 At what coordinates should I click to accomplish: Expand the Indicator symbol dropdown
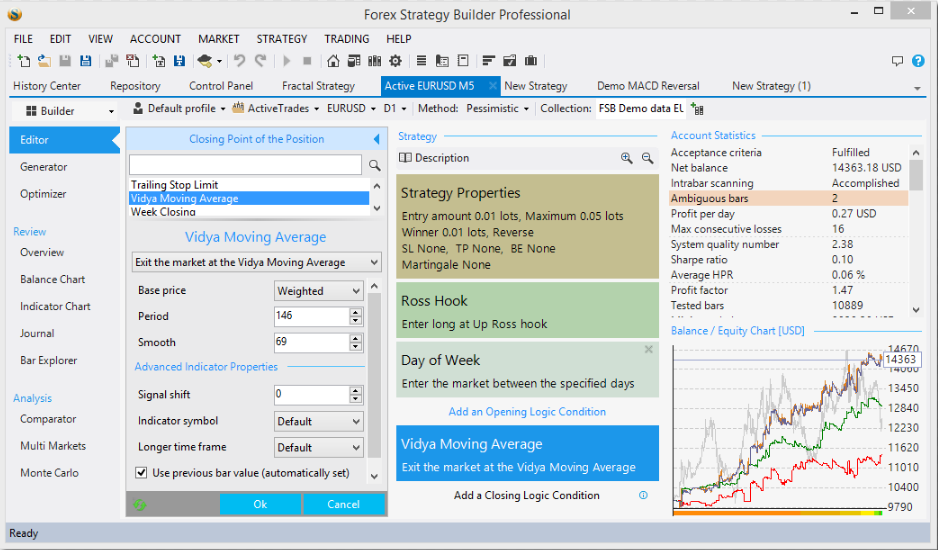(x=319, y=421)
